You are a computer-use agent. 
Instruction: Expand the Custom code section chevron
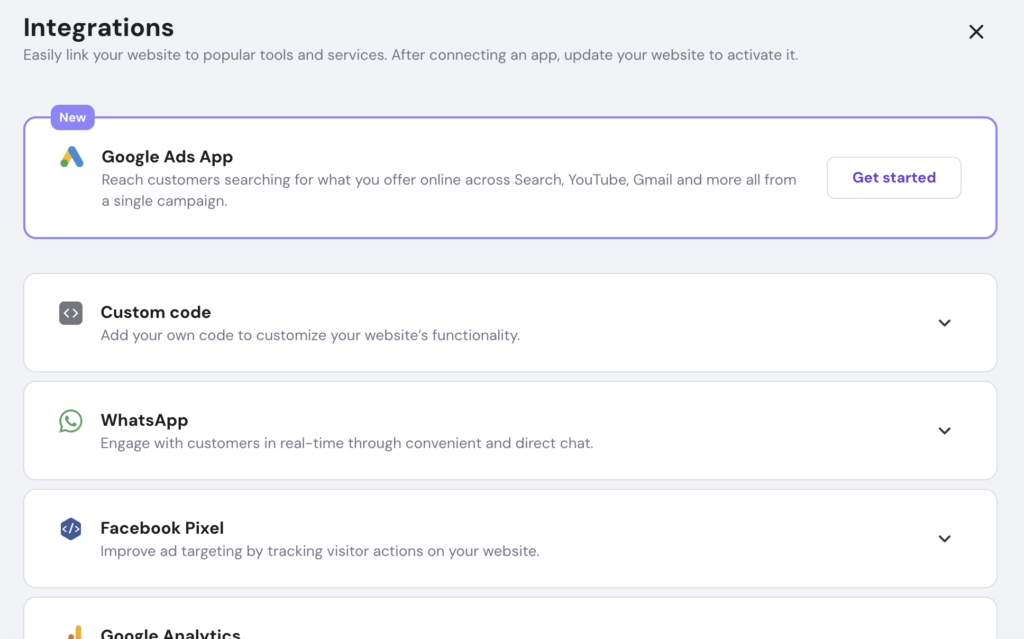tap(944, 323)
